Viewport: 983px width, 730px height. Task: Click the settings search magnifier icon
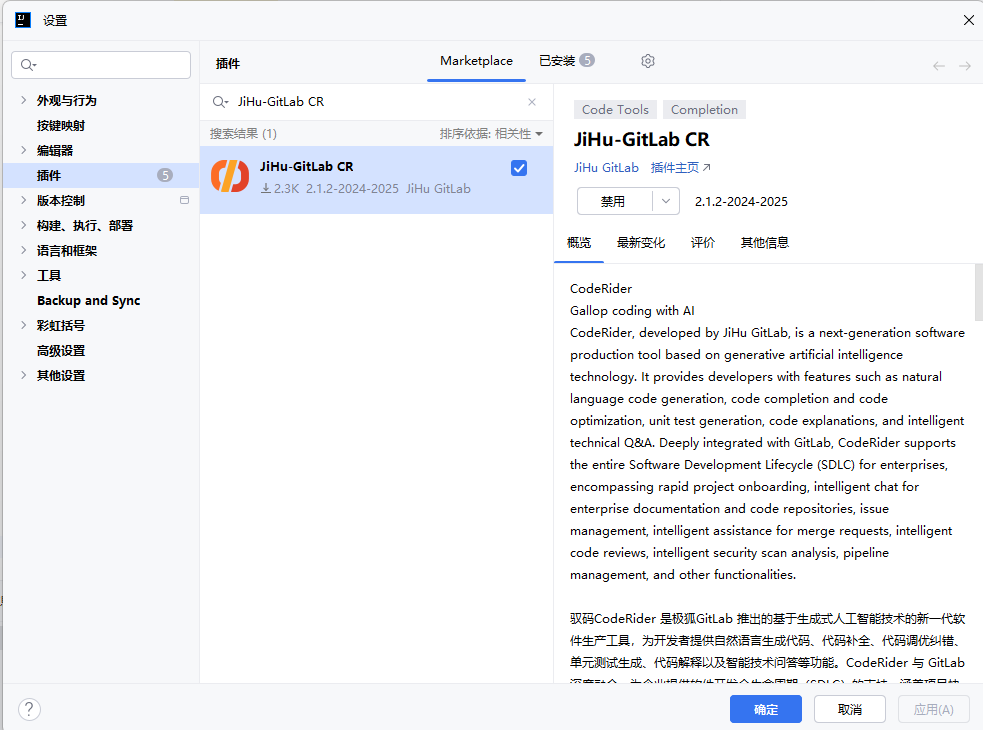28,65
